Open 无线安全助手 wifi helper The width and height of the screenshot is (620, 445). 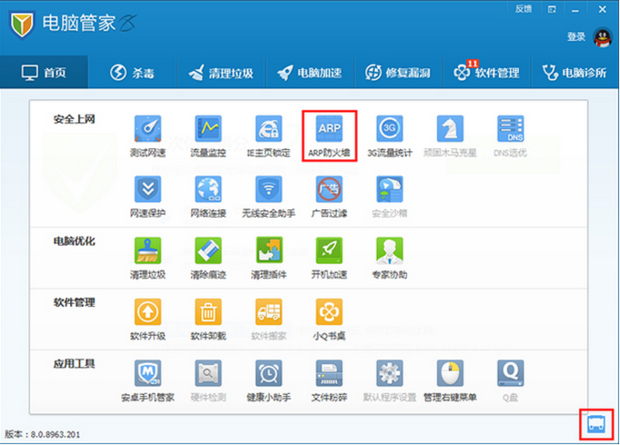click(x=268, y=194)
